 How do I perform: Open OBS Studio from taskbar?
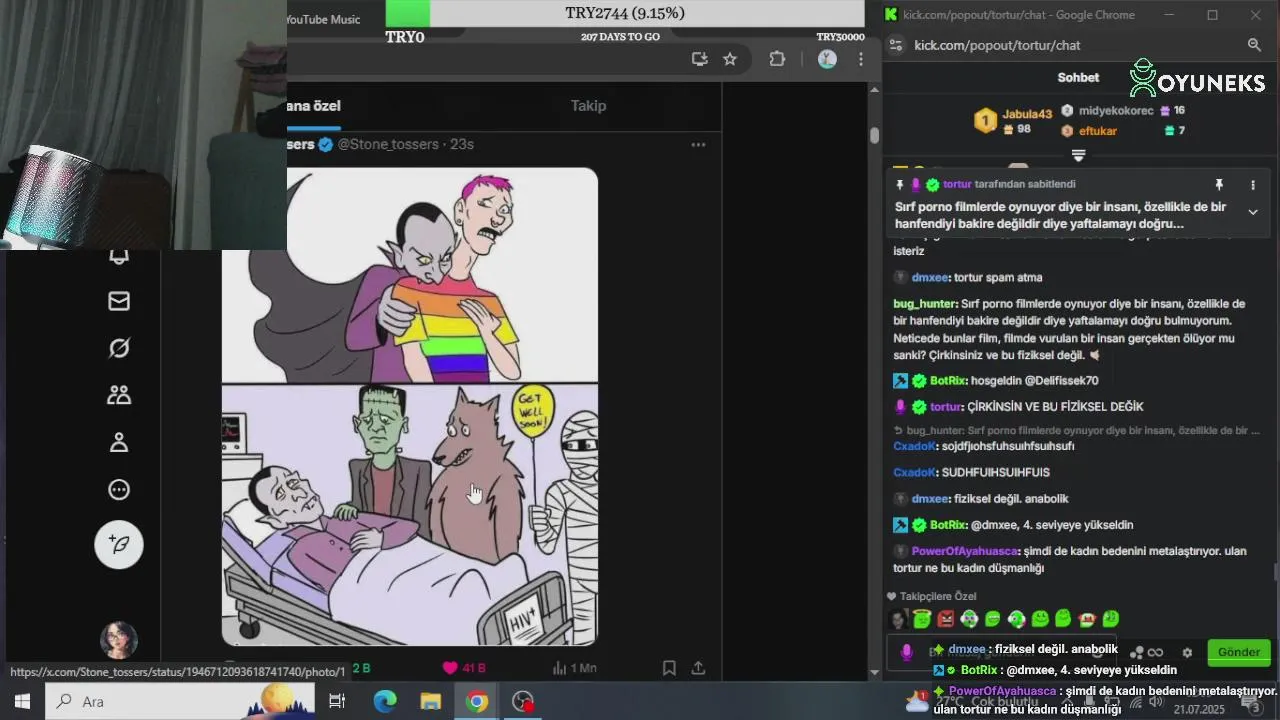click(523, 701)
